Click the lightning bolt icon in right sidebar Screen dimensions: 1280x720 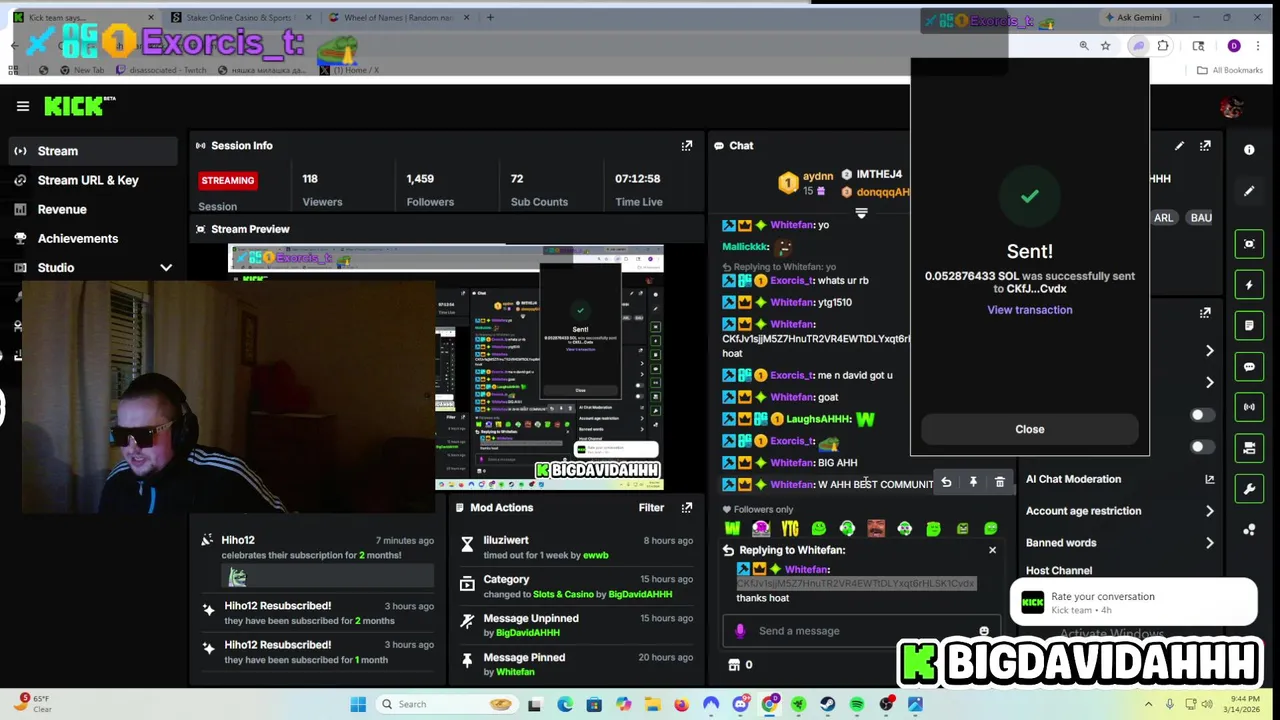point(1249,285)
